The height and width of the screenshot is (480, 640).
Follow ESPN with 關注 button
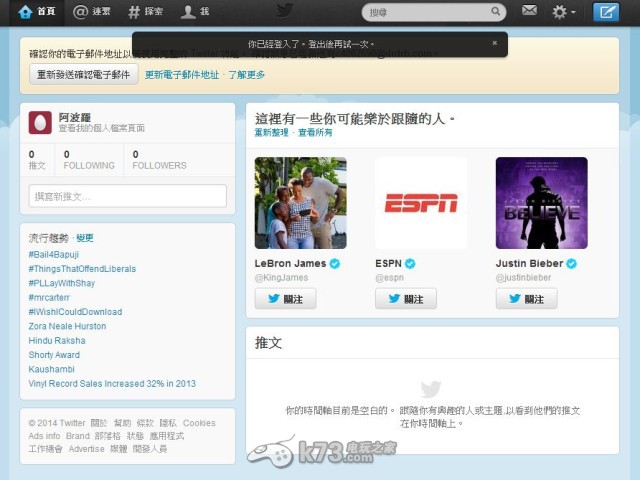coord(405,298)
